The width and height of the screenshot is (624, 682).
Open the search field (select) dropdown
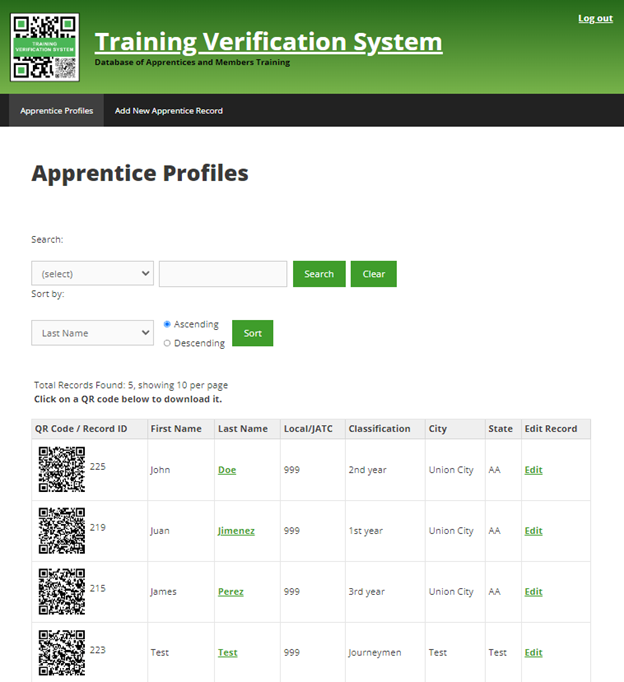point(92,273)
